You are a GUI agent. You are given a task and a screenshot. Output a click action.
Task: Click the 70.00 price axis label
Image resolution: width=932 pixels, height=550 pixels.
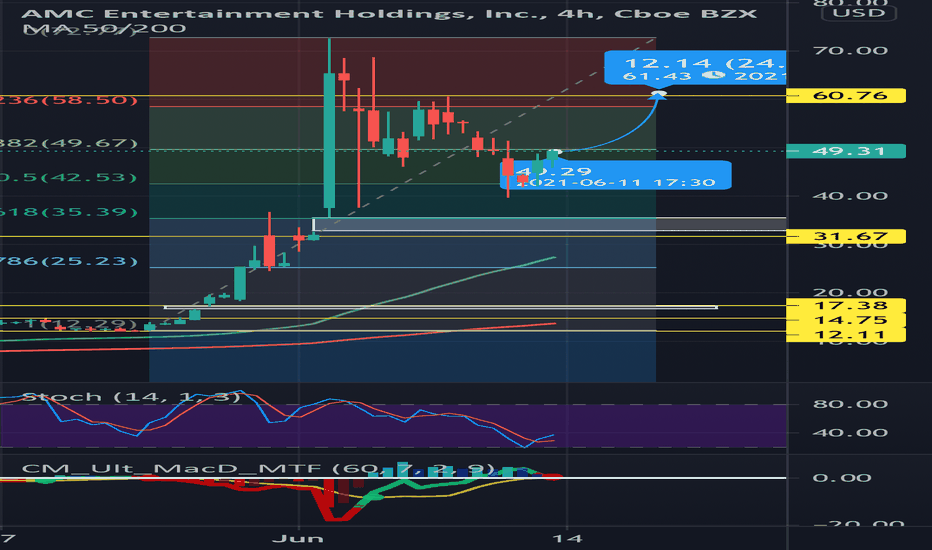[x=850, y=50]
